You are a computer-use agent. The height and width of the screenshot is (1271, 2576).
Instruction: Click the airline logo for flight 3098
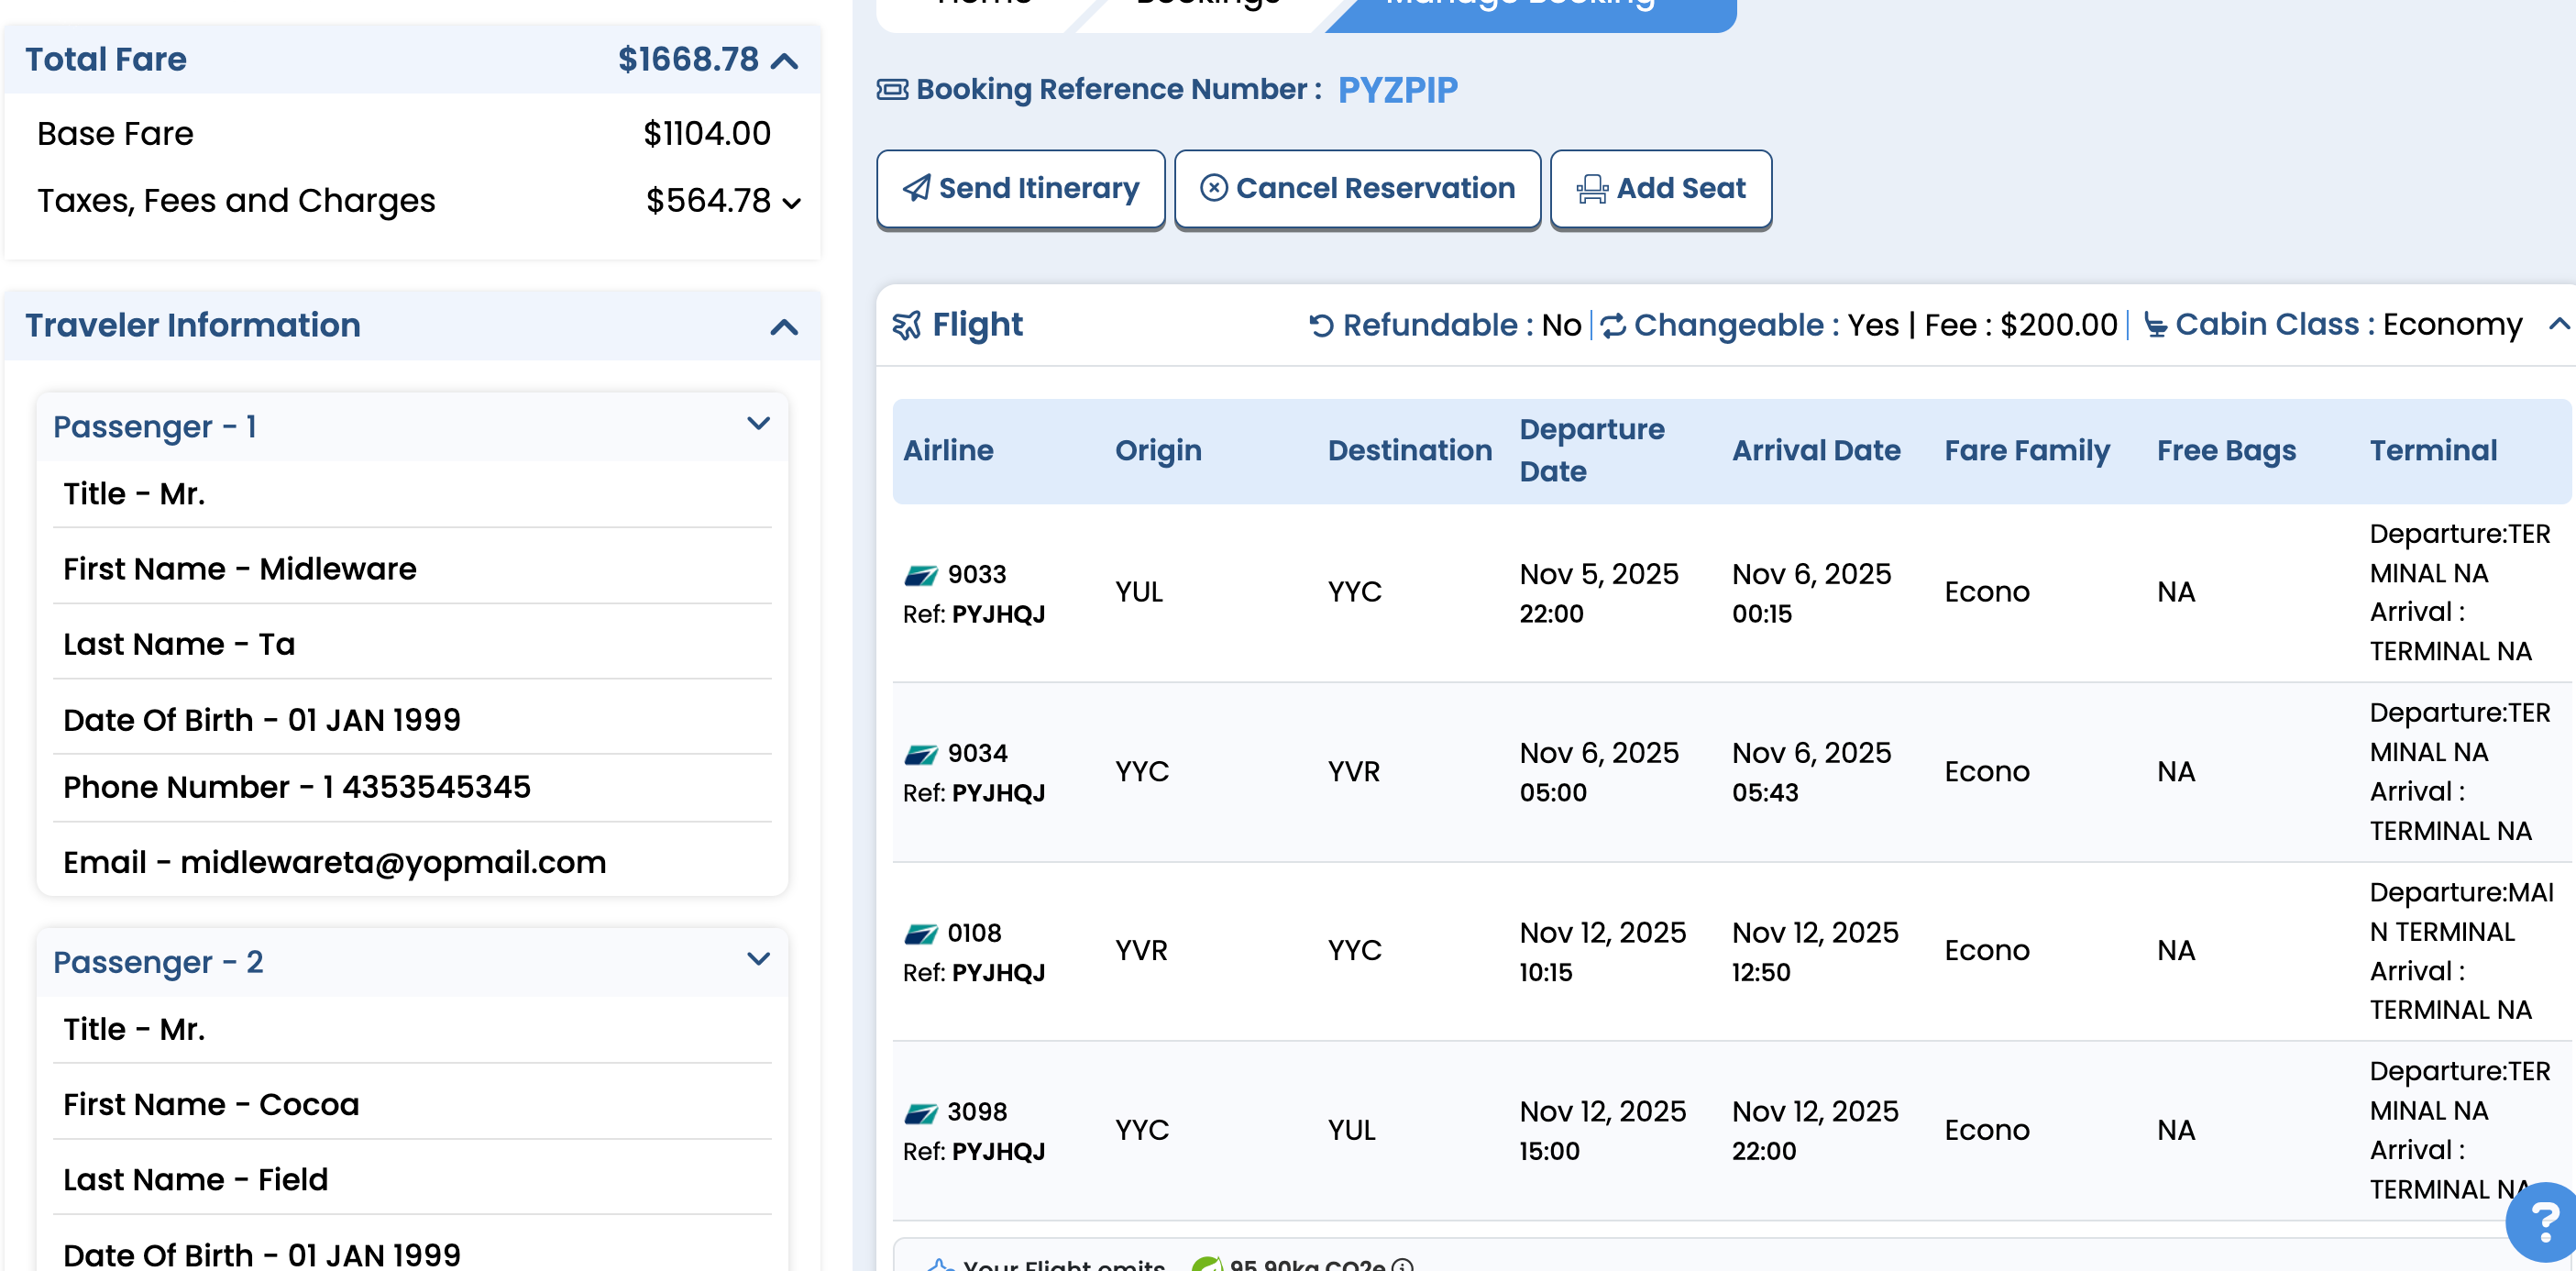tap(920, 1113)
